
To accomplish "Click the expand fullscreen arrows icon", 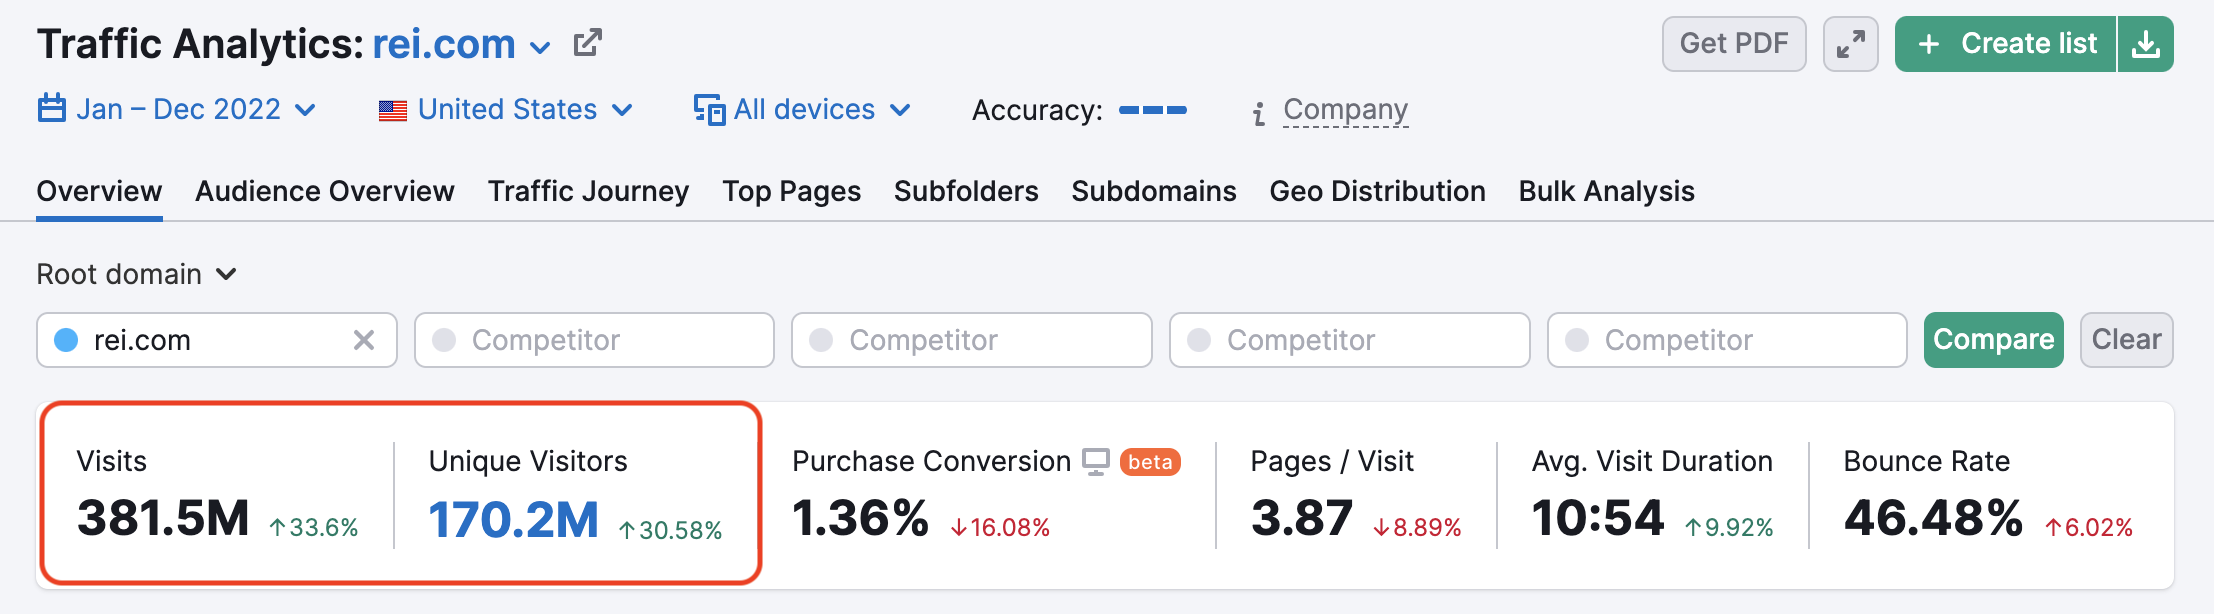I will [1850, 44].
